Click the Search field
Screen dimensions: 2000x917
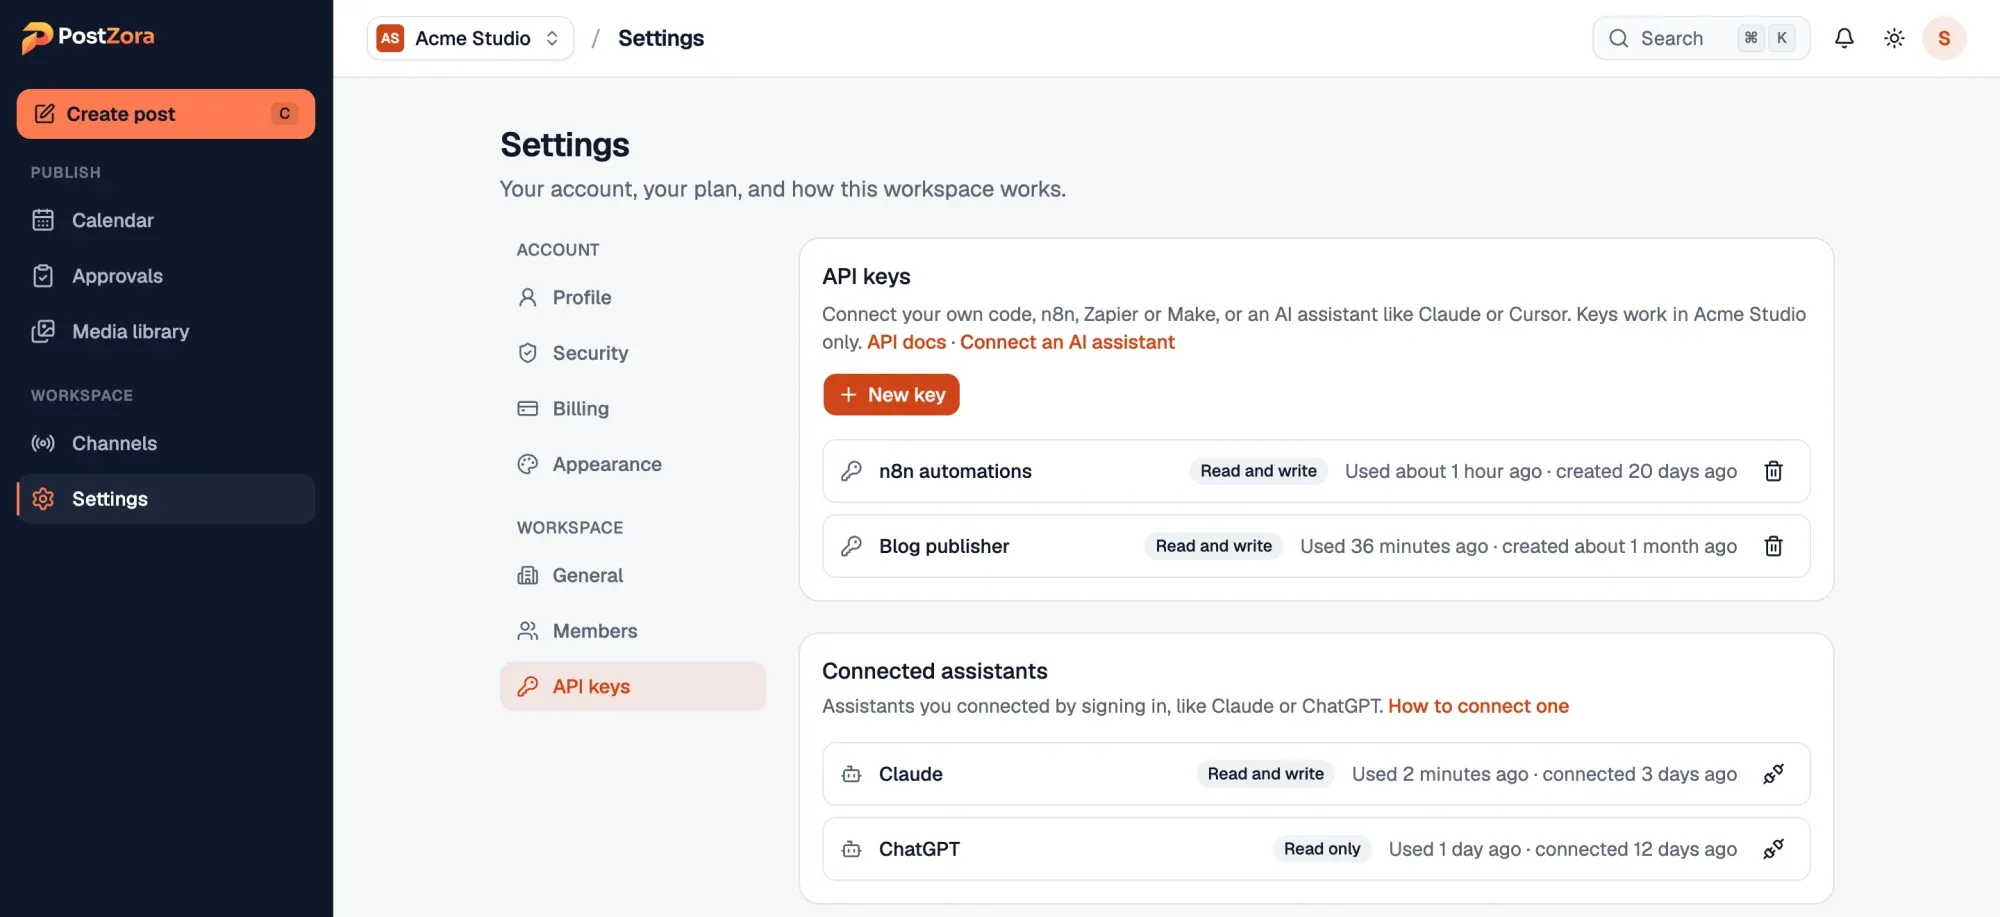click(1701, 38)
